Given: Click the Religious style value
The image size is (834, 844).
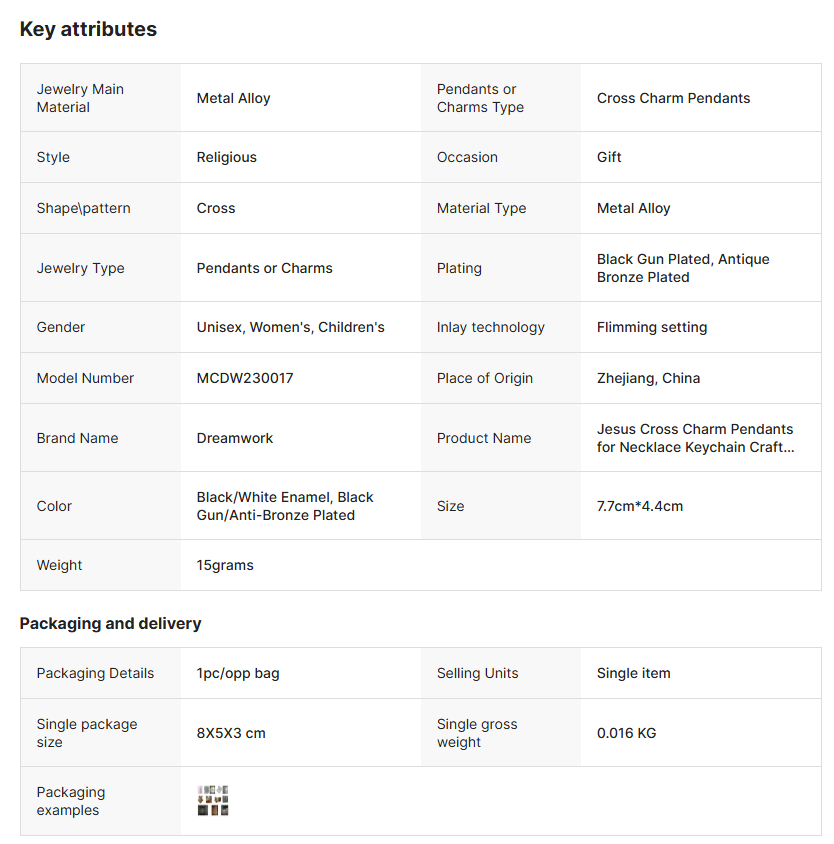Looking at the screenshot, I should tap(226, 157).
